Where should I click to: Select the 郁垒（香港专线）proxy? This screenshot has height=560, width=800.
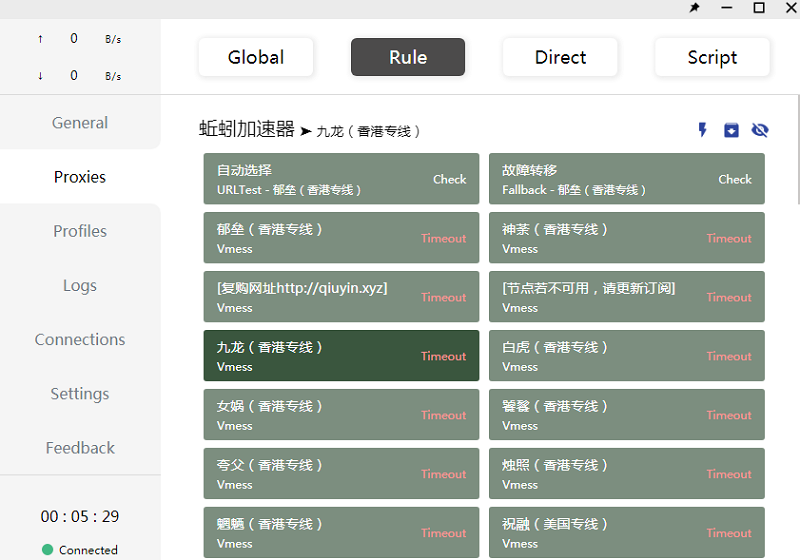(341, 238)
